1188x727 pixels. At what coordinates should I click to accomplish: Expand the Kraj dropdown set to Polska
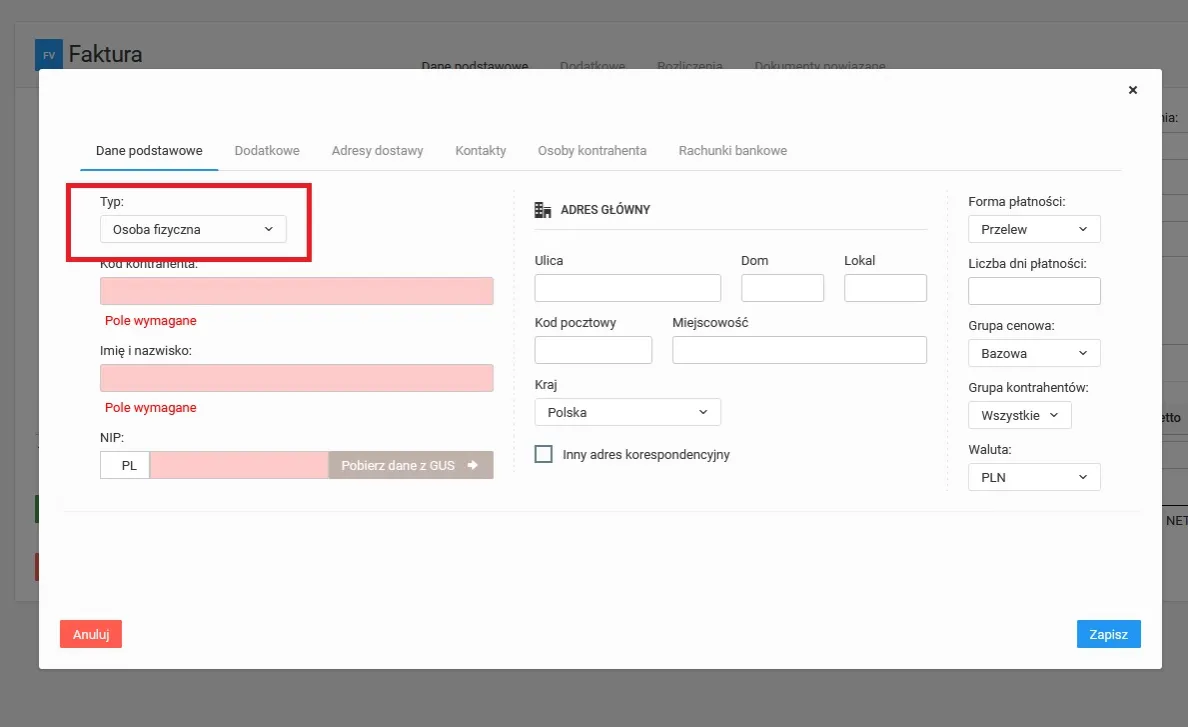[x=627, y=412]
